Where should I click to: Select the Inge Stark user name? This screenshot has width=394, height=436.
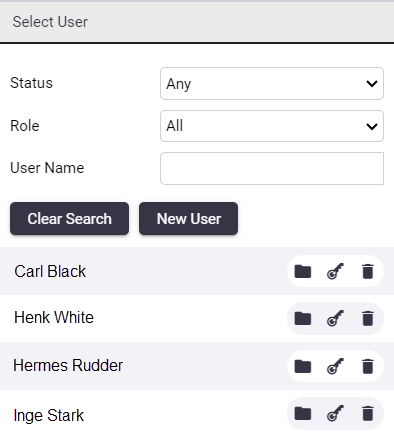(x=49, y=416)
